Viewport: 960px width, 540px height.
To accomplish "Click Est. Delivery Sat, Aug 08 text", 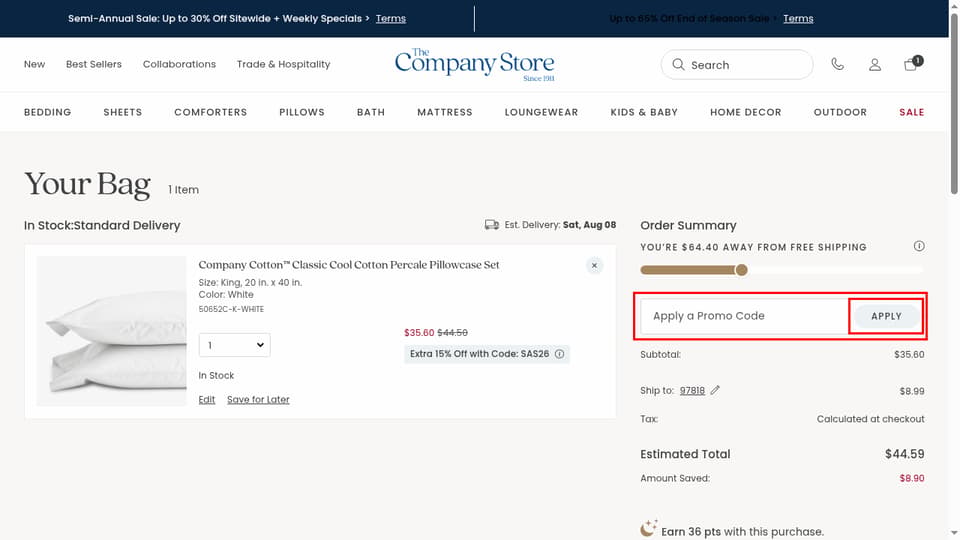I will pos(560,225).
